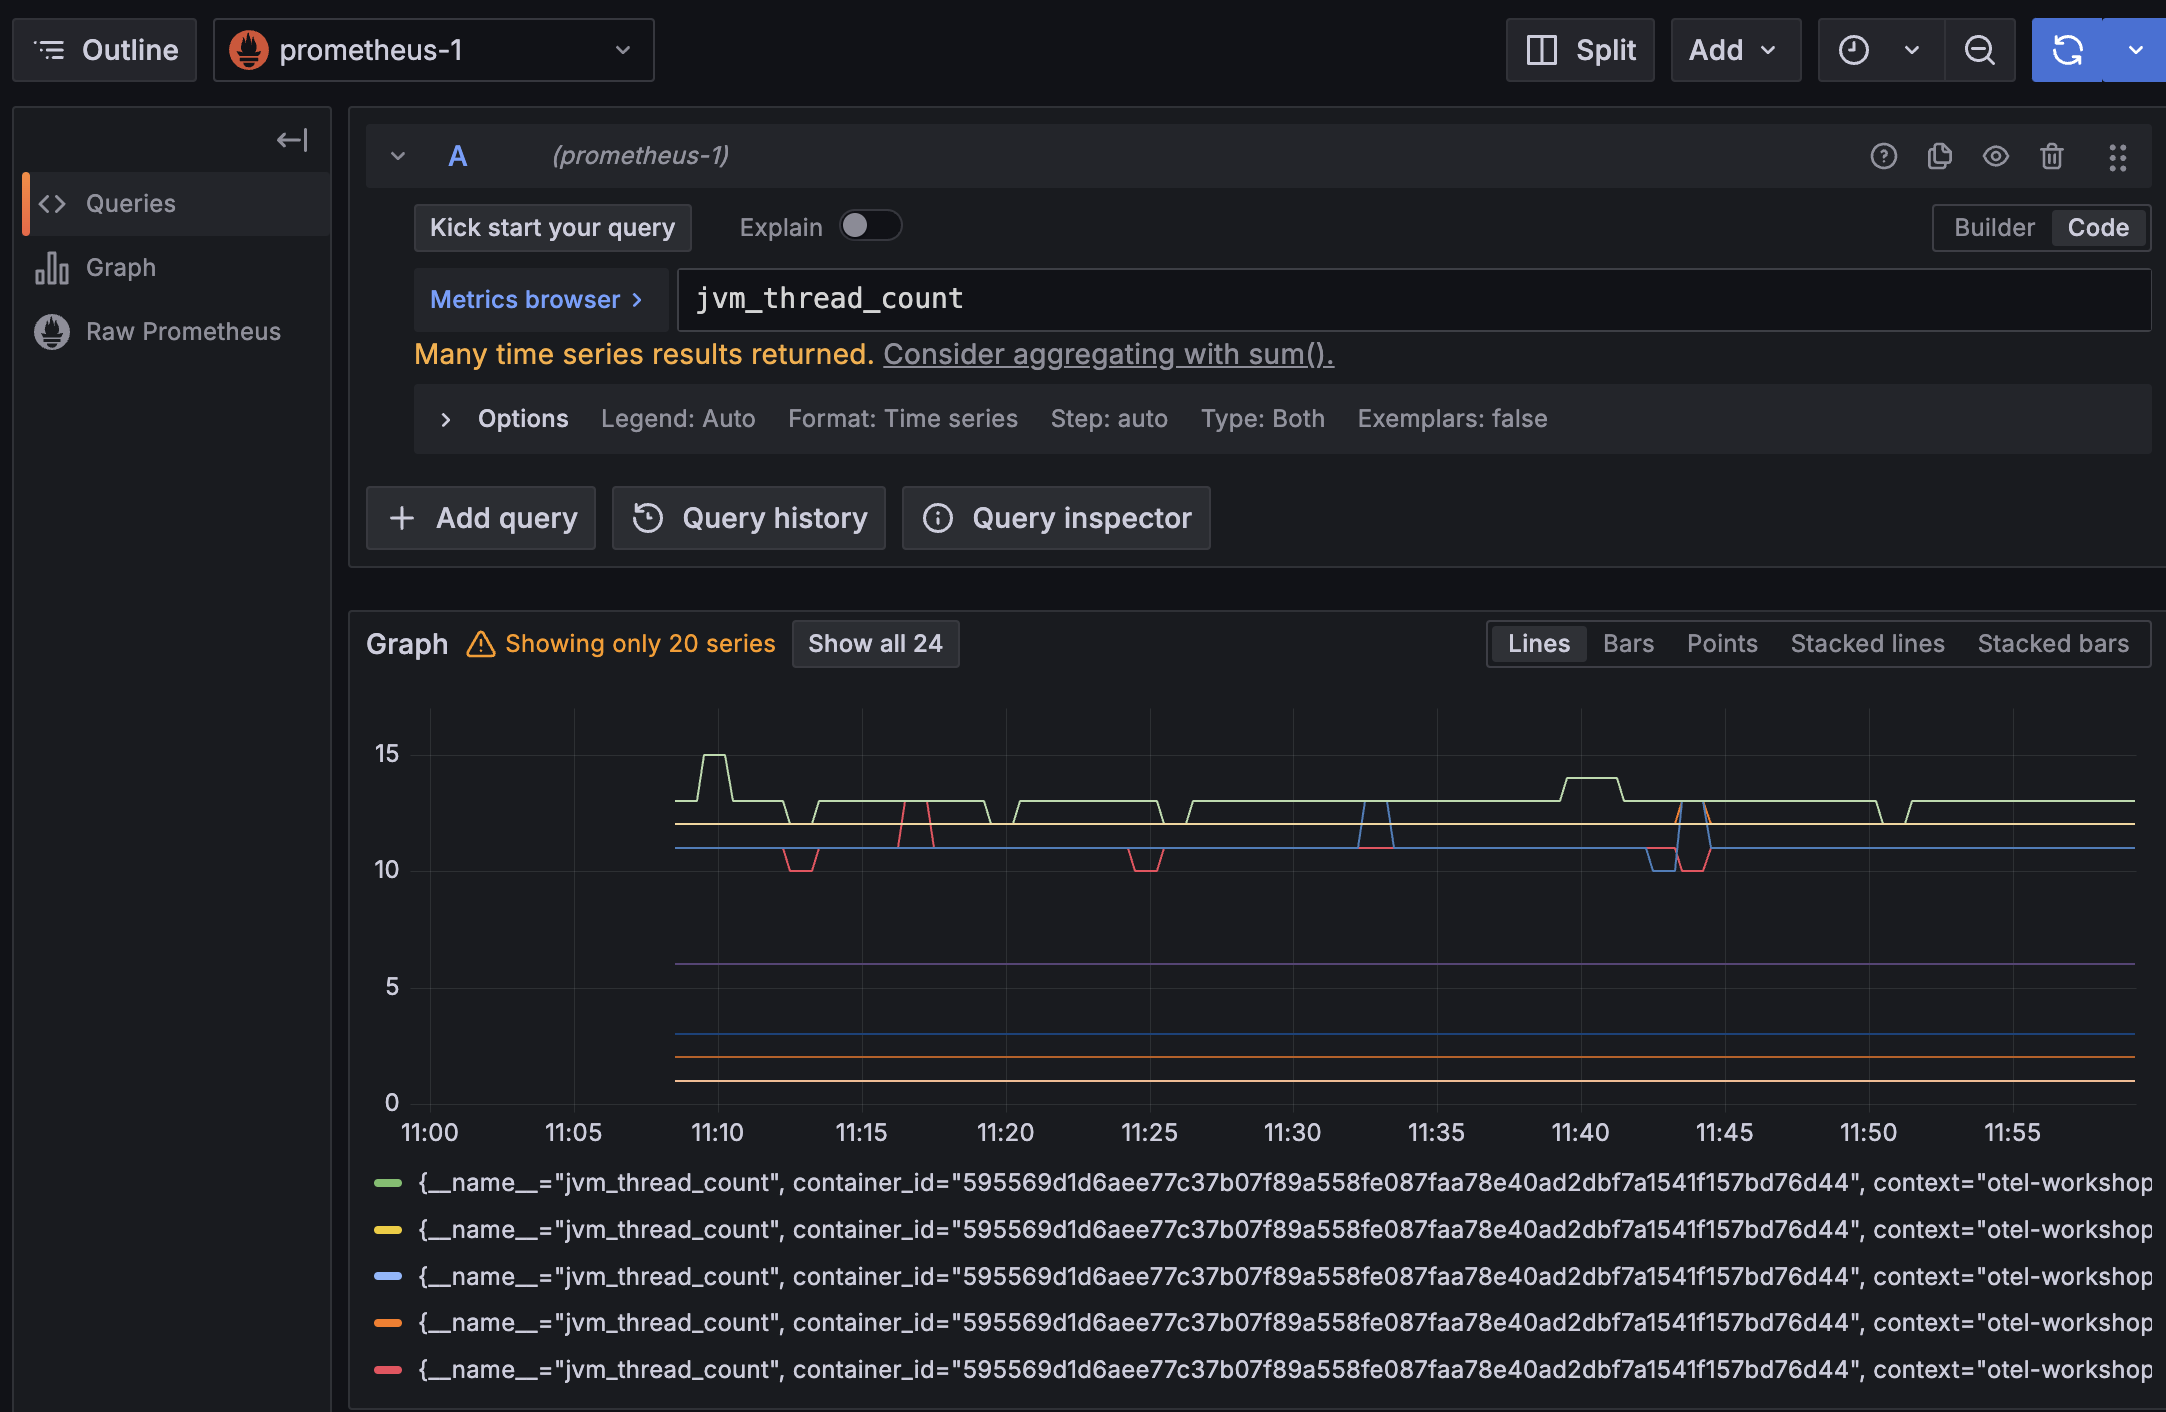Click the Show all 24 button
Screen dimensions: 2166x1412
click(x=875, y=644)
